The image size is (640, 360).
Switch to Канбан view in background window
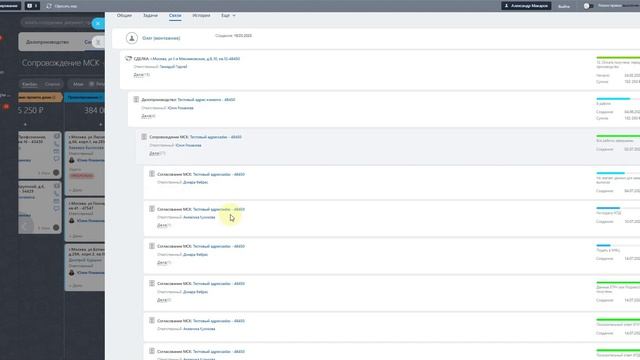point(29,84)
